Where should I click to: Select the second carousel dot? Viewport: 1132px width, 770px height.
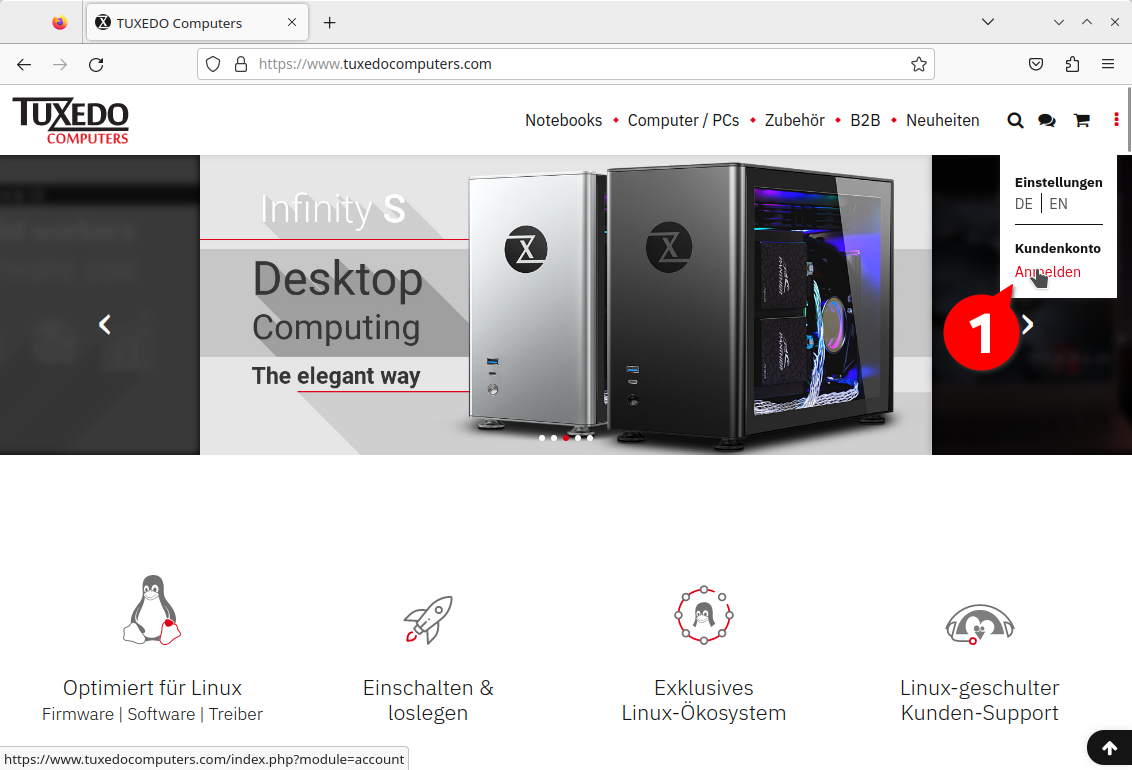click(x=554, y=438)
